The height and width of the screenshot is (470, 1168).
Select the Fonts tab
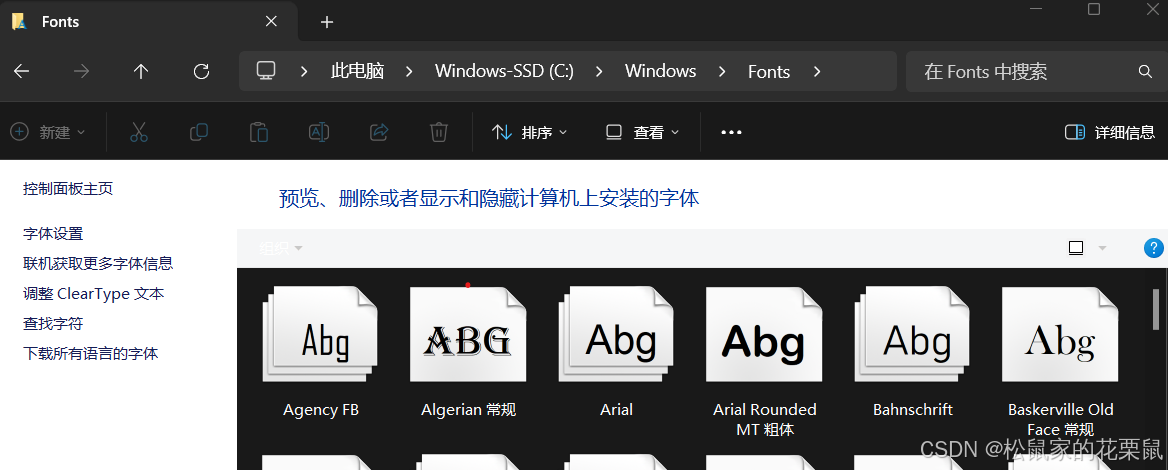point(149,22)
